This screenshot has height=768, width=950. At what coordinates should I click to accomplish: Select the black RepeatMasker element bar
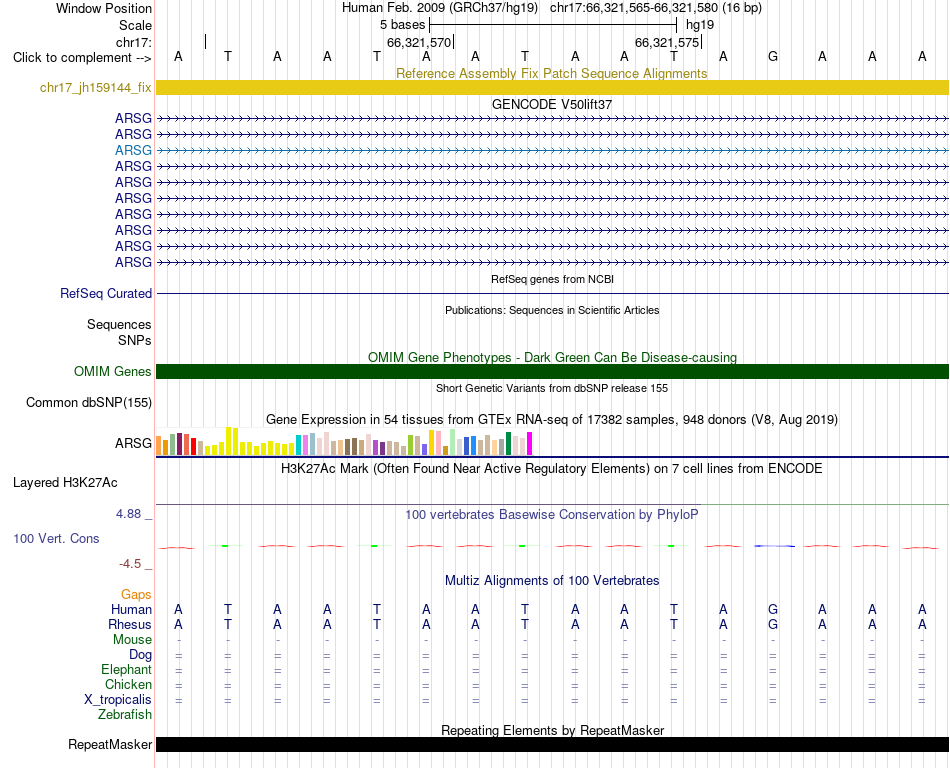coord(552,744)
